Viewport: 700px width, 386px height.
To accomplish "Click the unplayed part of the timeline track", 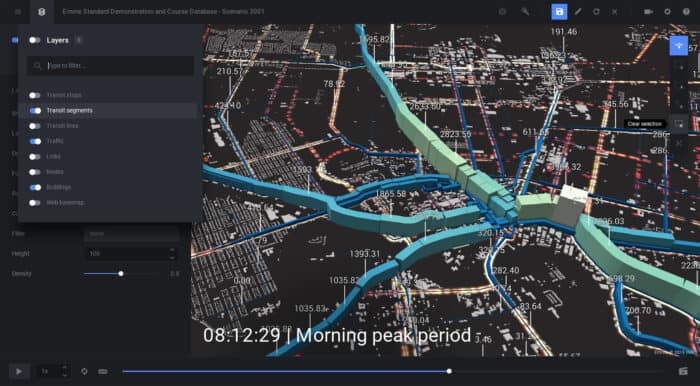I will pos(557,371).
